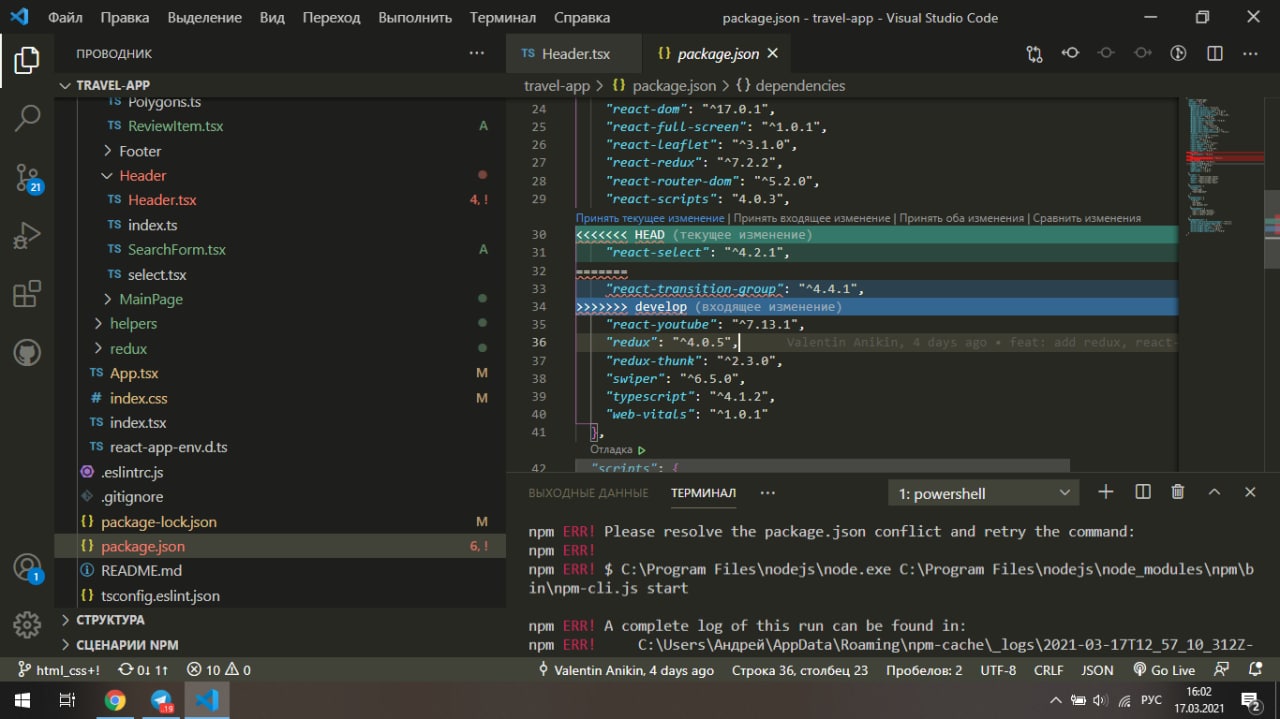Open tsconfig.eslint.json in the explorer
The width and height of the screenshot is (1280, 719).
tap(160, 595)
